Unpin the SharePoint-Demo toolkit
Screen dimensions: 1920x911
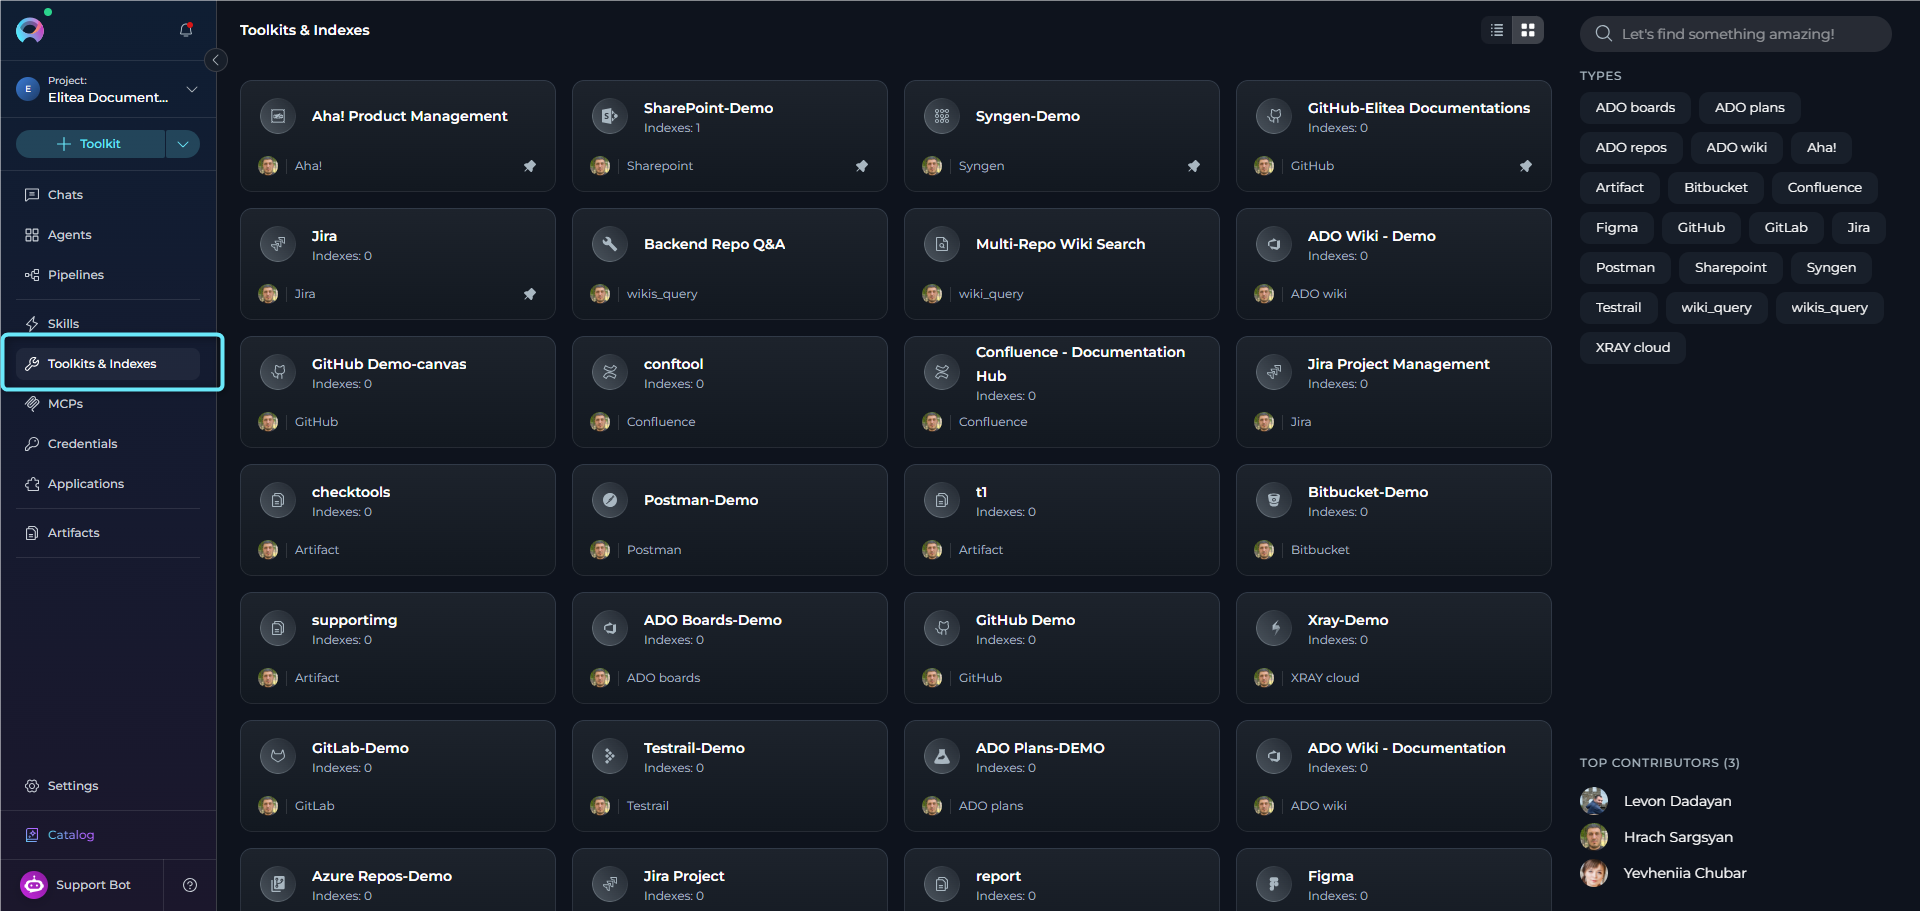click(x=862, y=166)
